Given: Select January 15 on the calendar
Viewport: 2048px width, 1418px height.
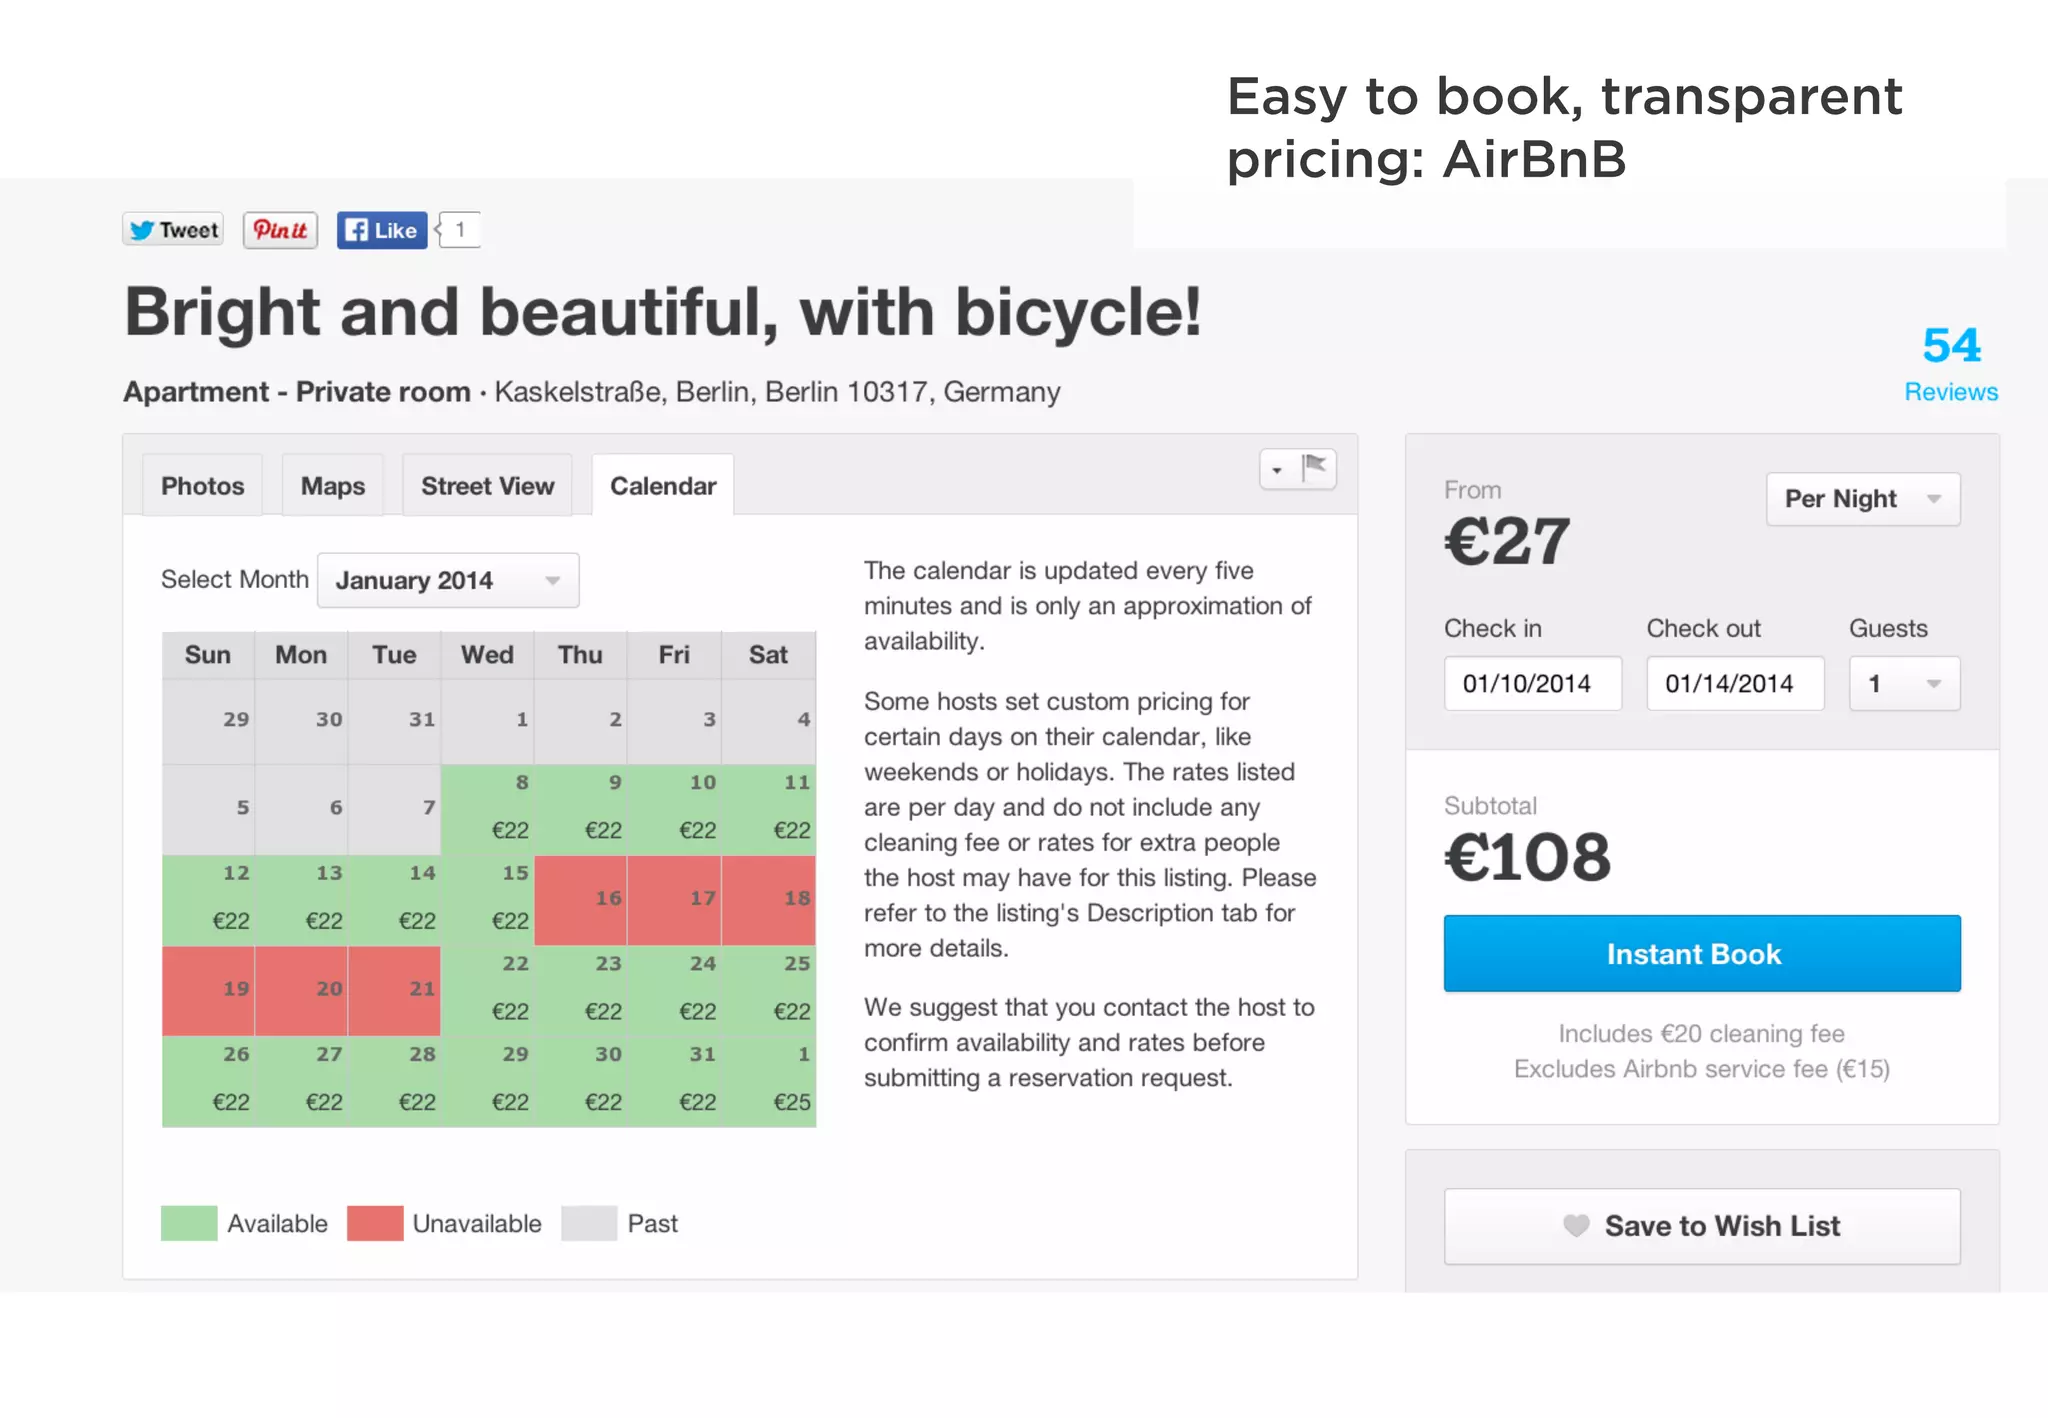Looking at the screenshot, I should click(487, 901).
